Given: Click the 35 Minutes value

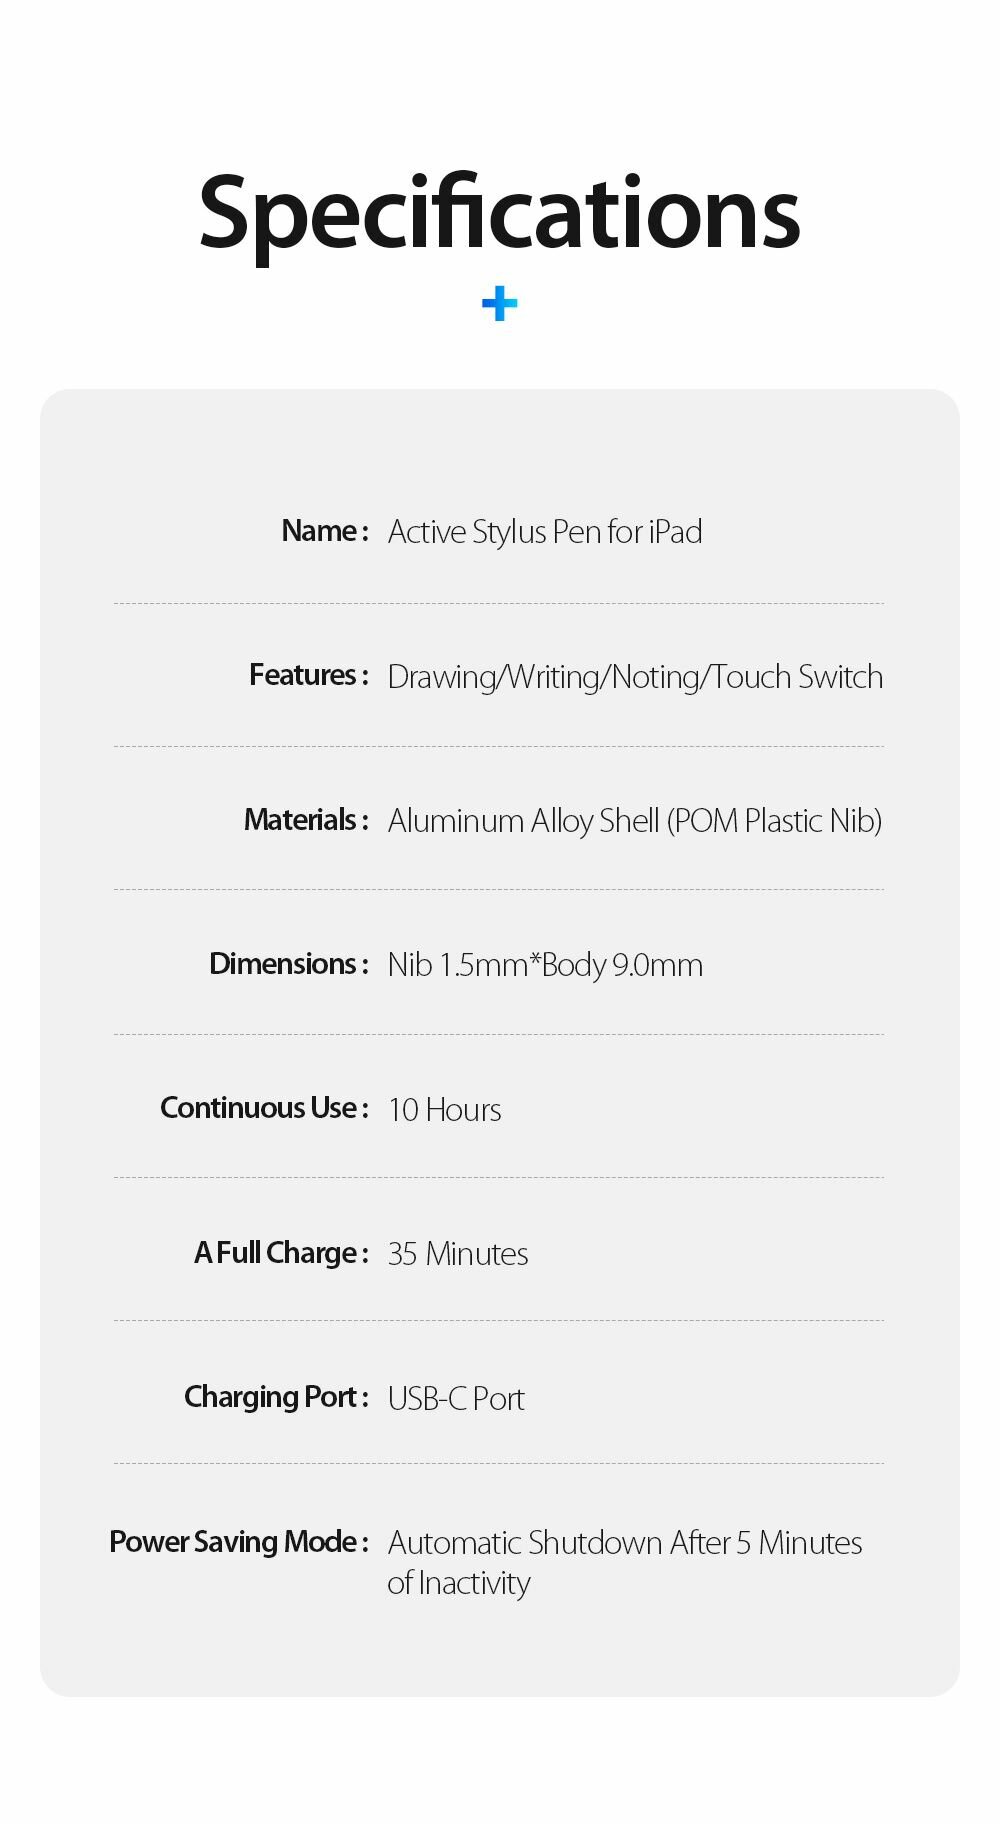Looking at the screenshot, I should tap(458, 1254).
